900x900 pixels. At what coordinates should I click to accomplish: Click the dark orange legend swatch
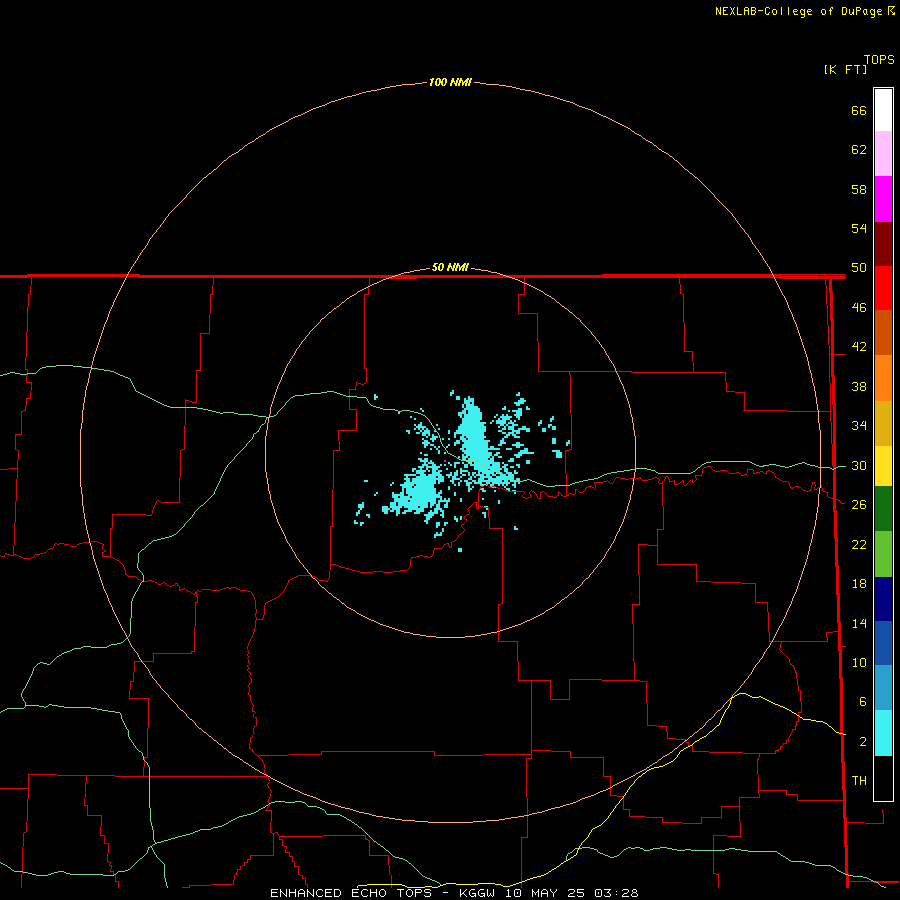tap(883, 332)
